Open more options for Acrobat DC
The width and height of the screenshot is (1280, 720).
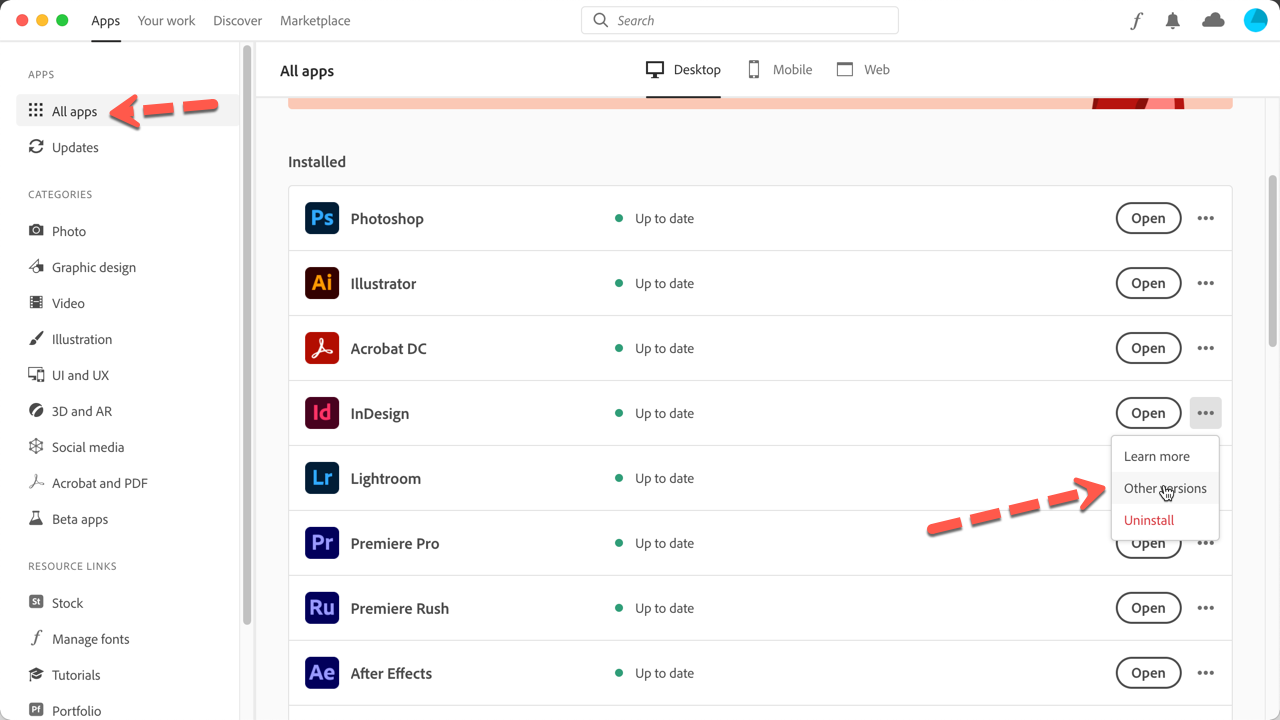coord(1205,348)
